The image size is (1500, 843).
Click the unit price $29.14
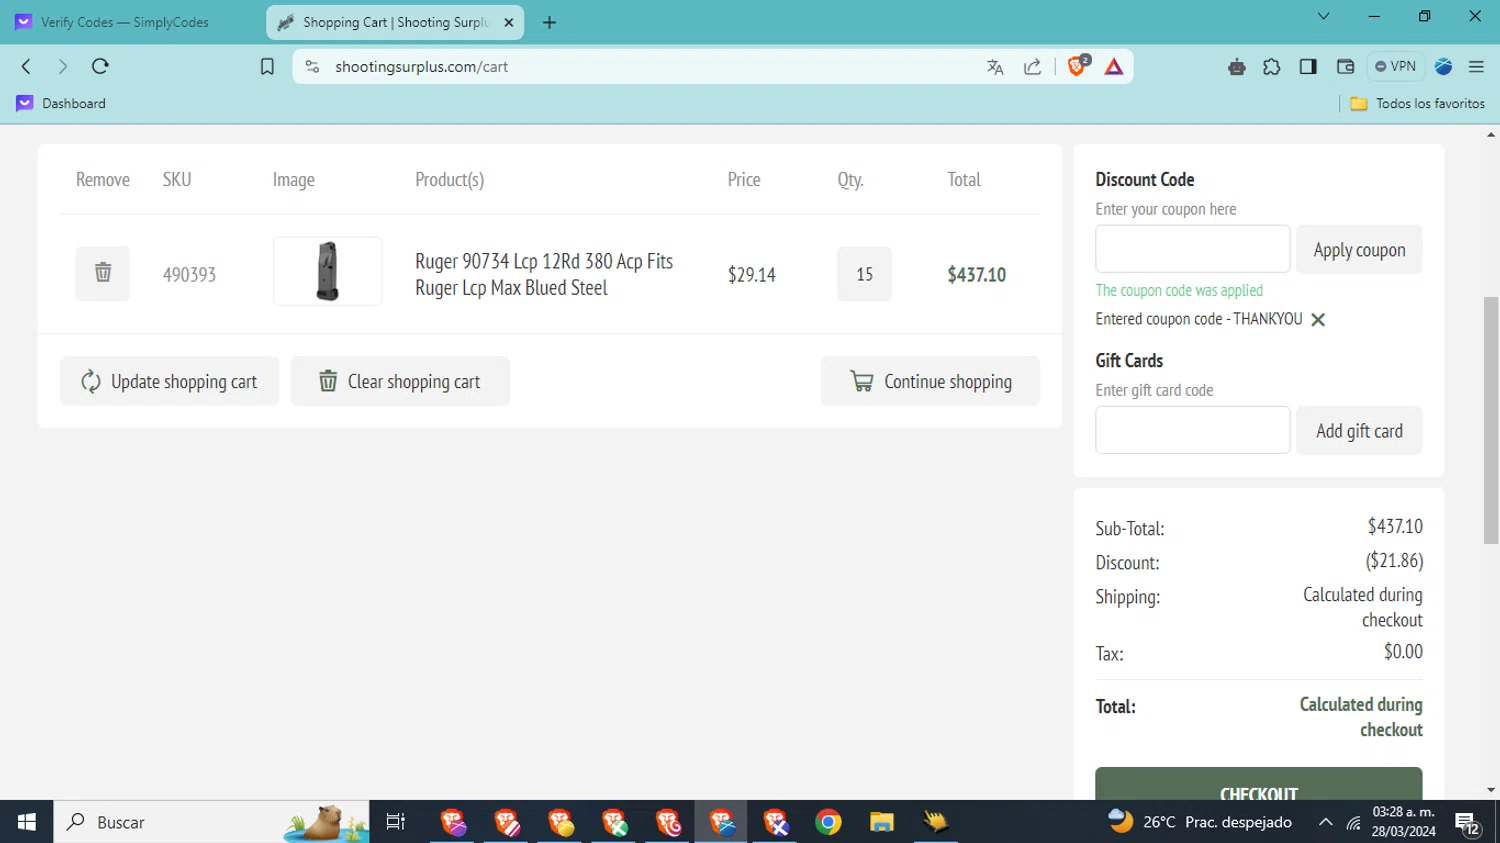click(751, 274)
